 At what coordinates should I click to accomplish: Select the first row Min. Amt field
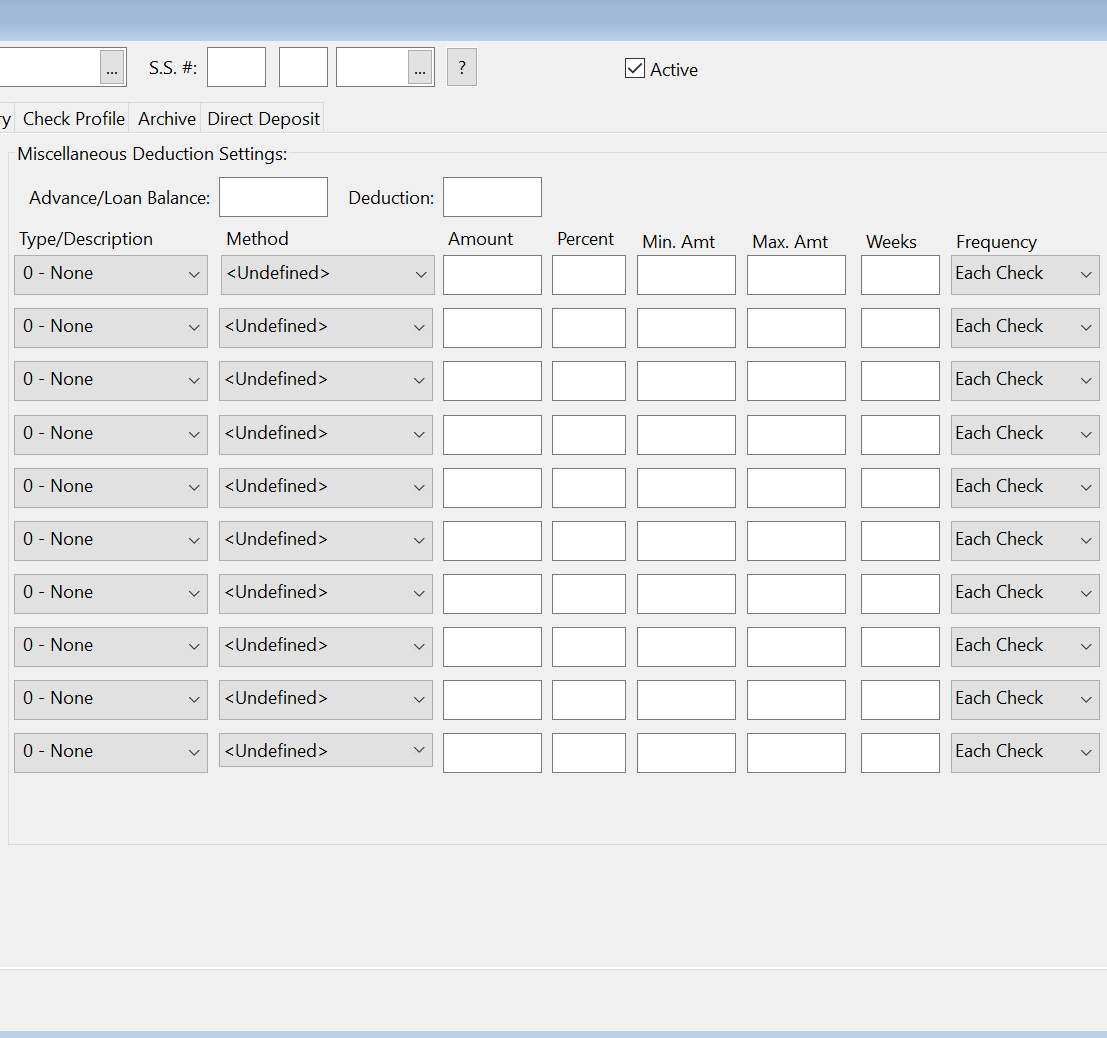686,275
